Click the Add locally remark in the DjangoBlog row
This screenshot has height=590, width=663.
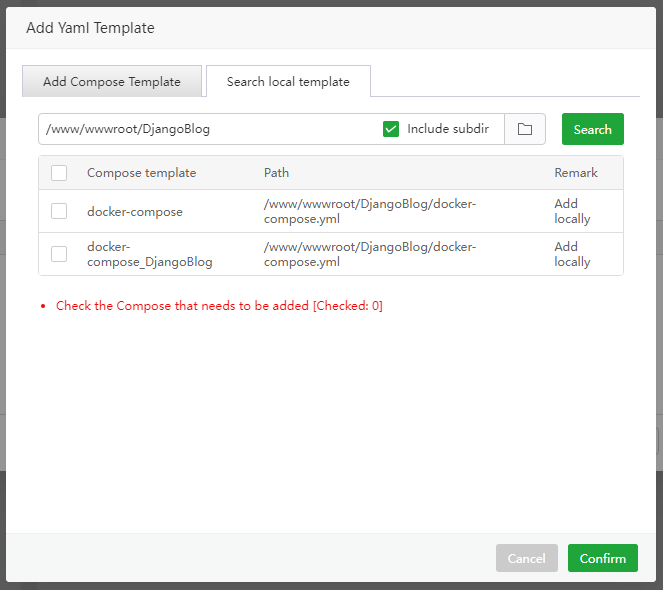click(x=572, y=254)
